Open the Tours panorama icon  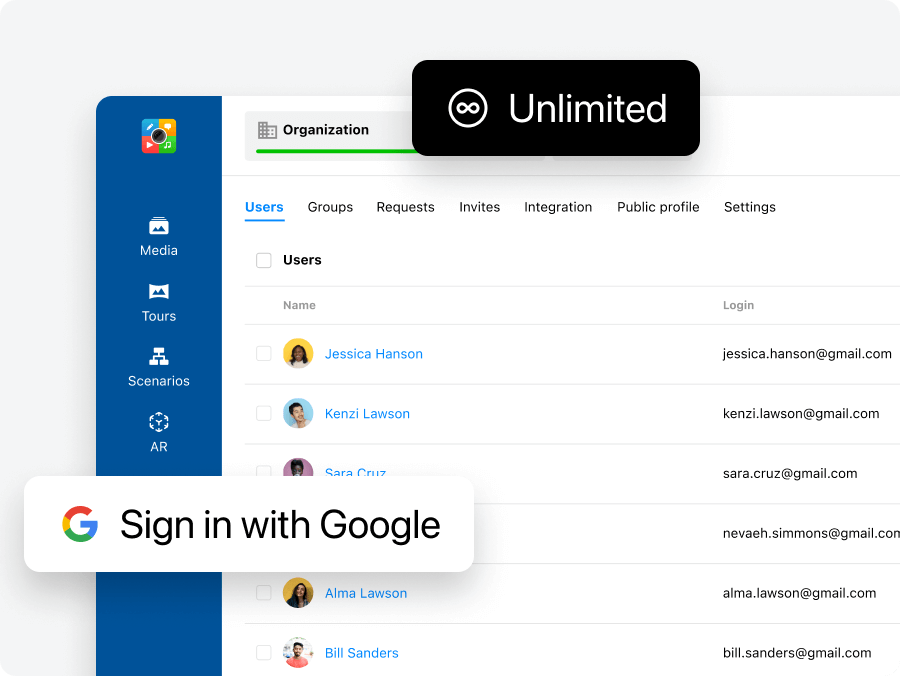[x=158, y=292]
